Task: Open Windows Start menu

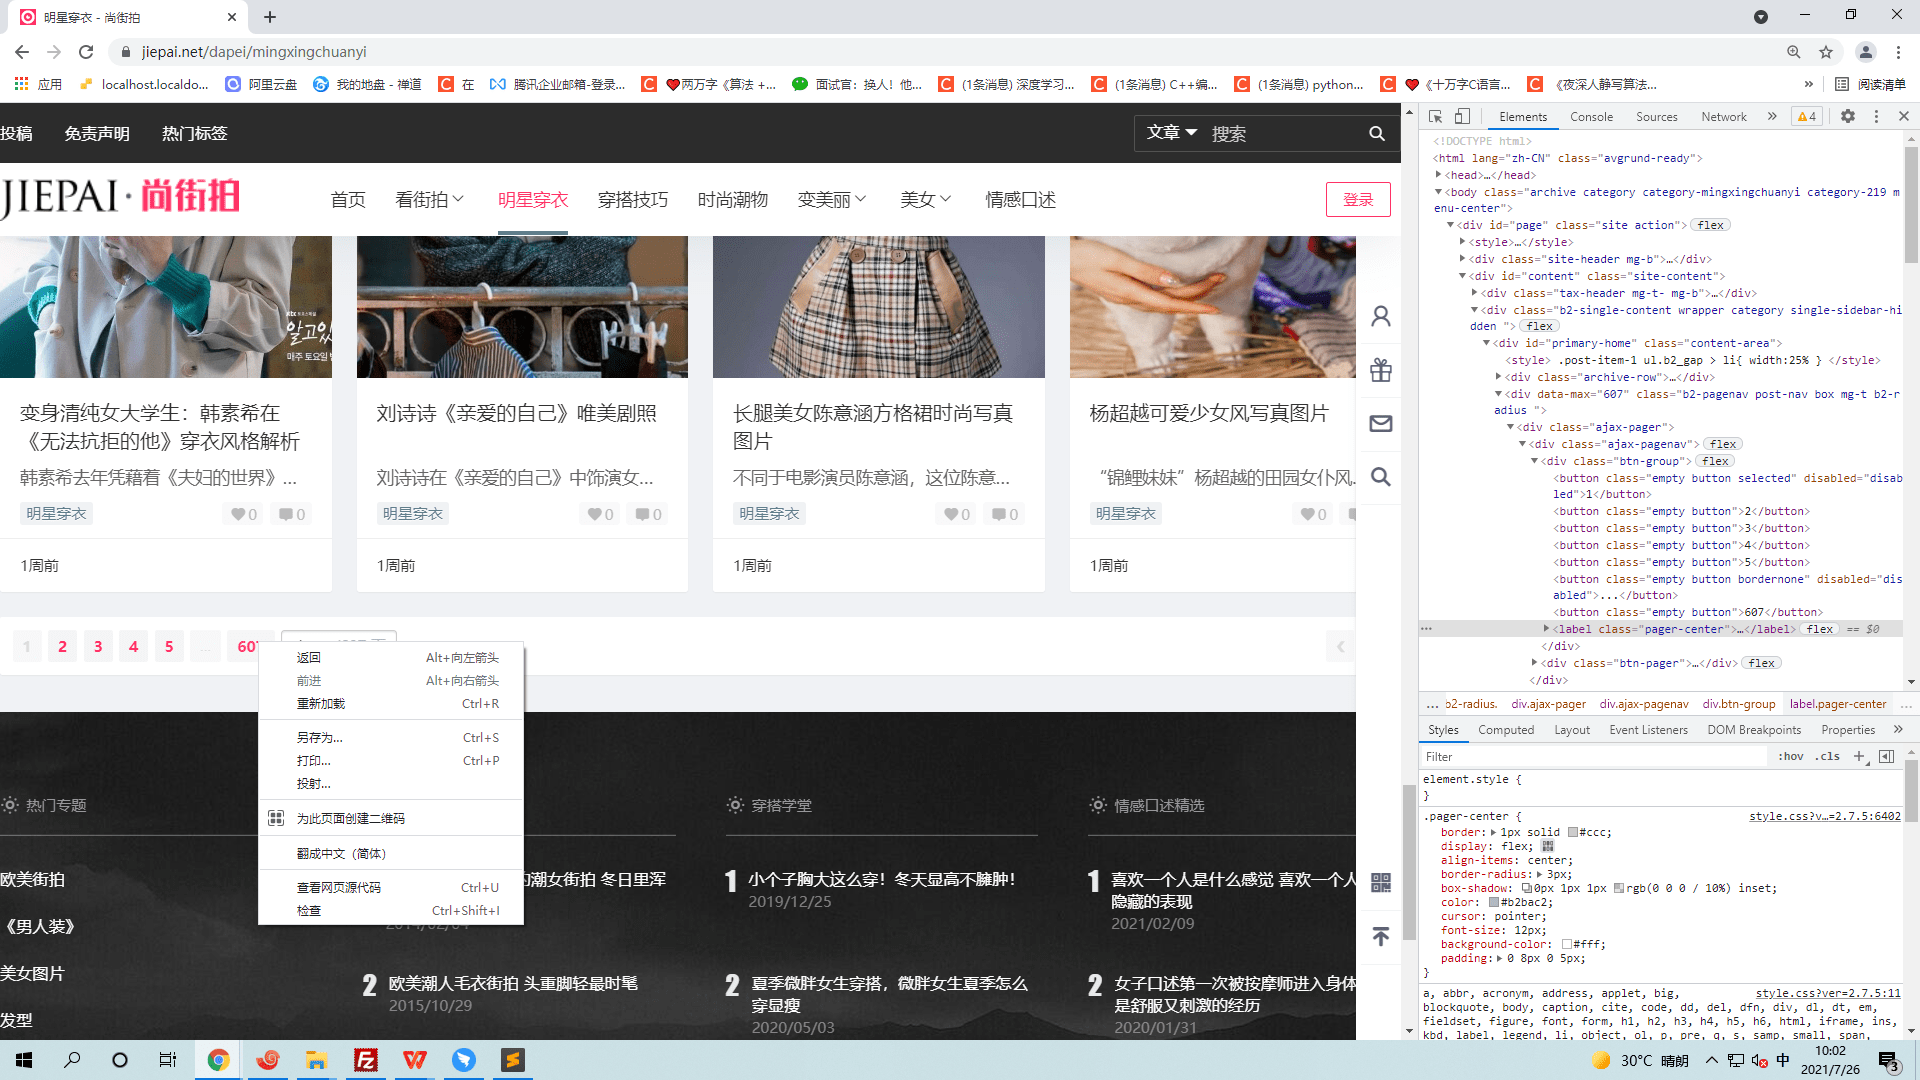Action: coord(24,1060)
